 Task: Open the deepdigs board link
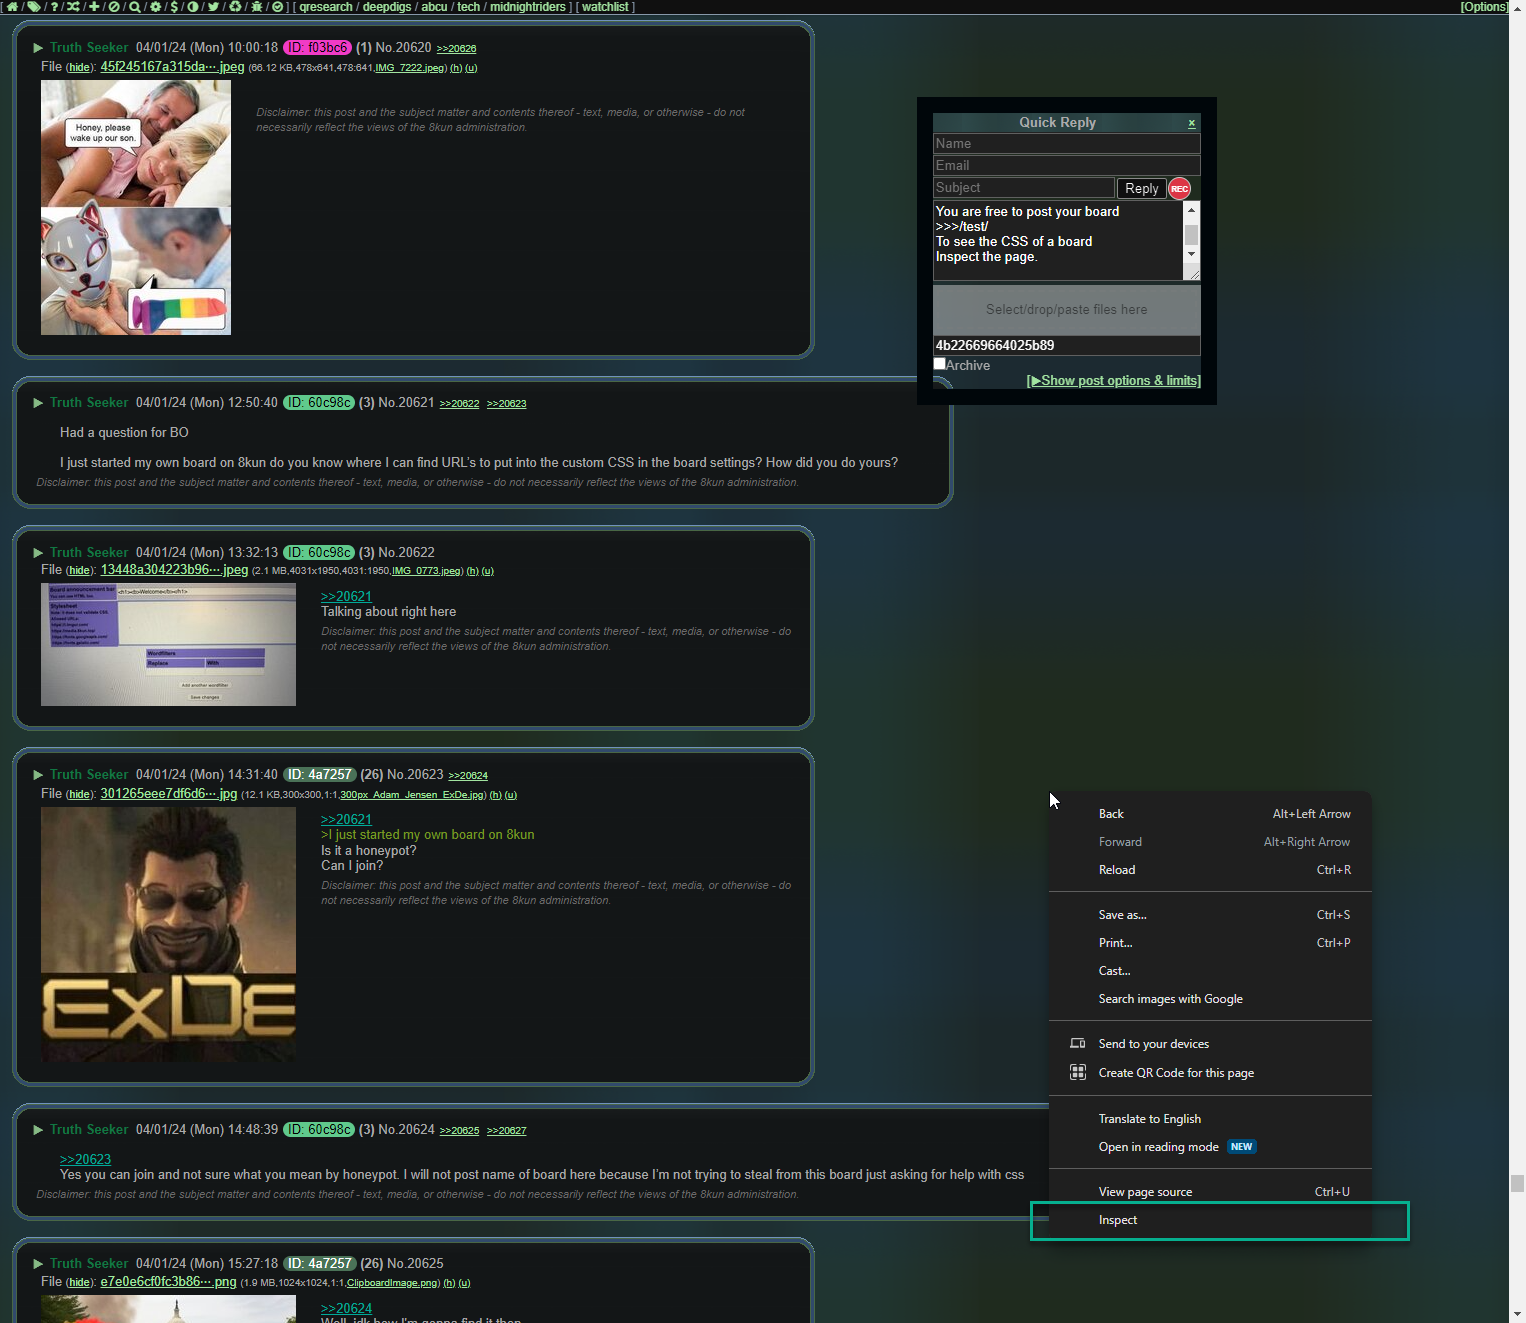(387, 7)
